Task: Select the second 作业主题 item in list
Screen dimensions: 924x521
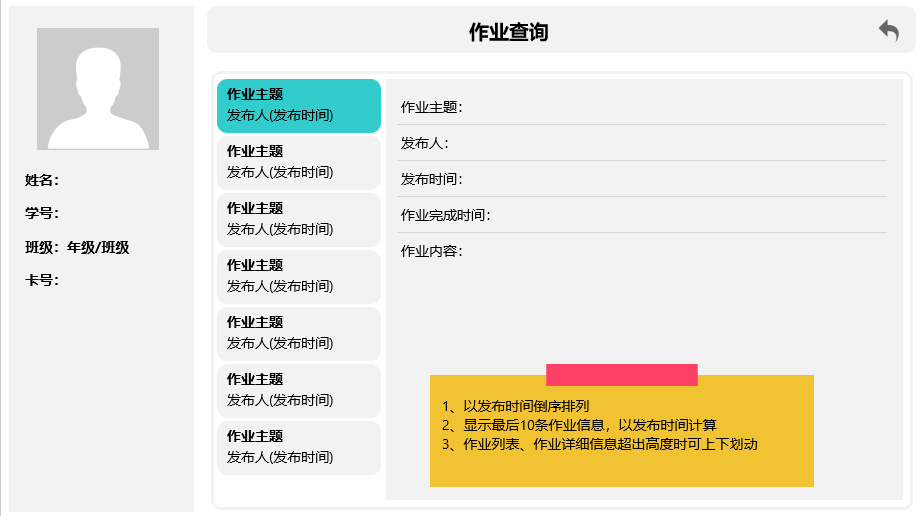Action: (x=299, y=162)
